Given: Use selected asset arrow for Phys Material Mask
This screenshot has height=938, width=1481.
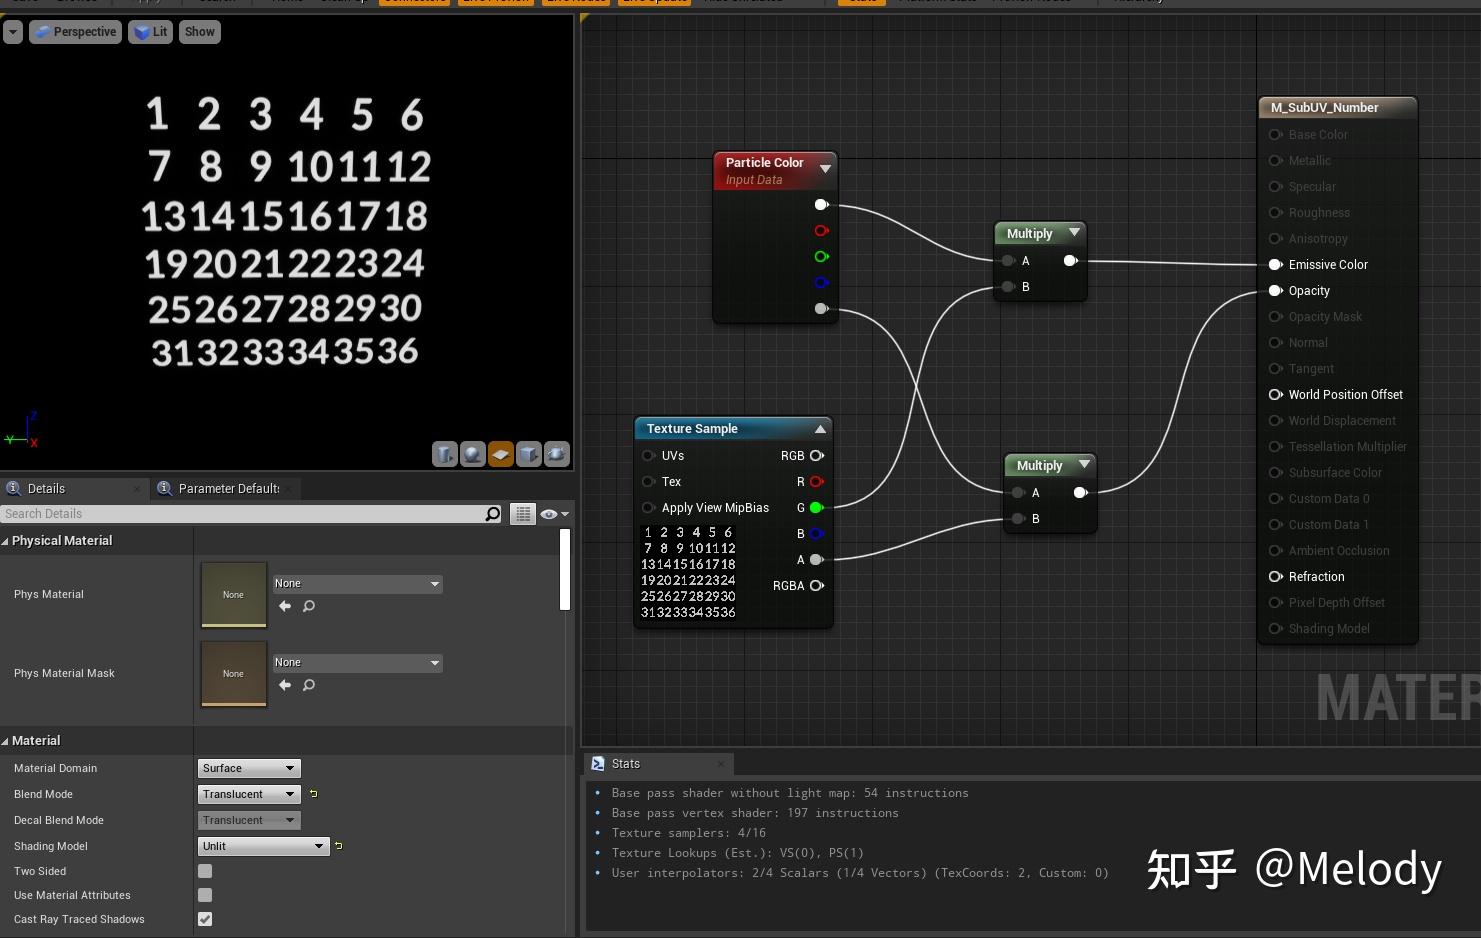Looking at the screenshot, I should pyautogui.click(x=285, y=685).
